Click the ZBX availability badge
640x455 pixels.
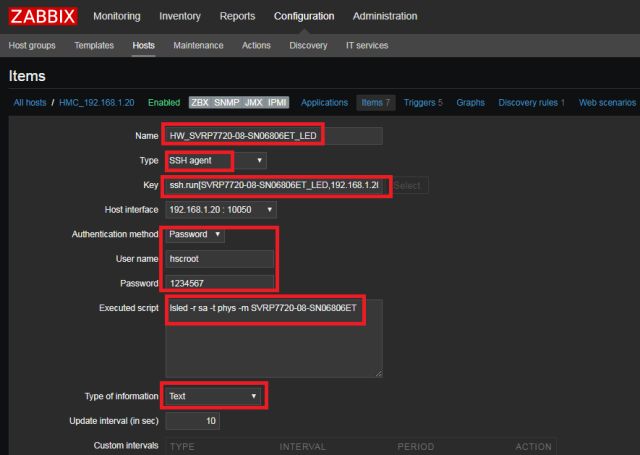click(200, 102)
